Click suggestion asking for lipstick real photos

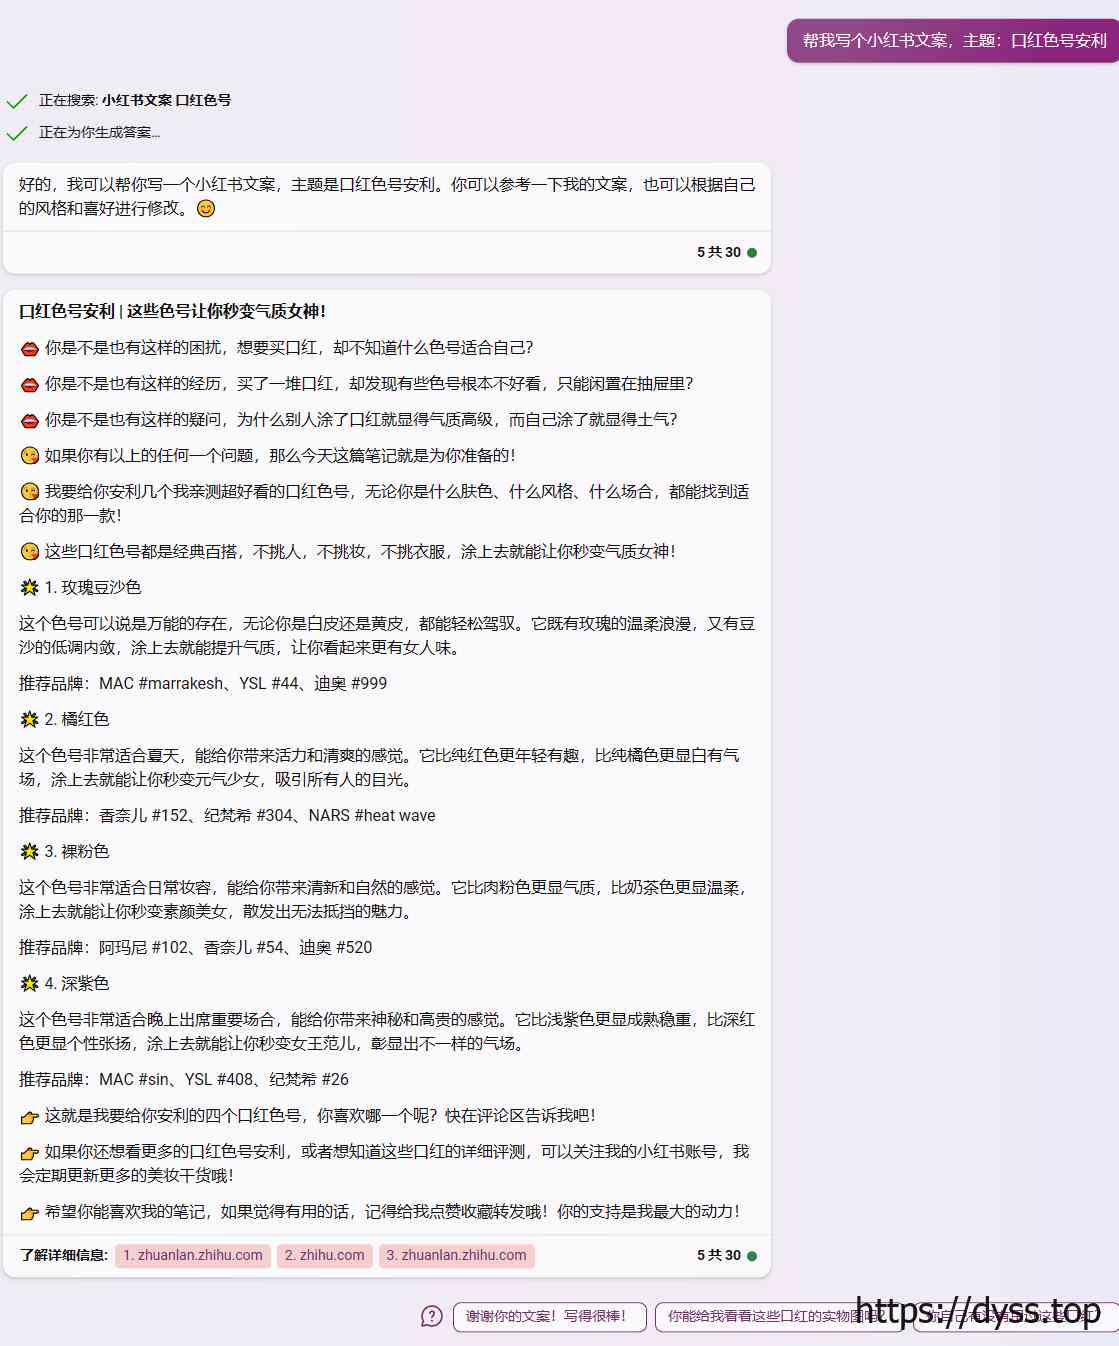pos(780,1316)
